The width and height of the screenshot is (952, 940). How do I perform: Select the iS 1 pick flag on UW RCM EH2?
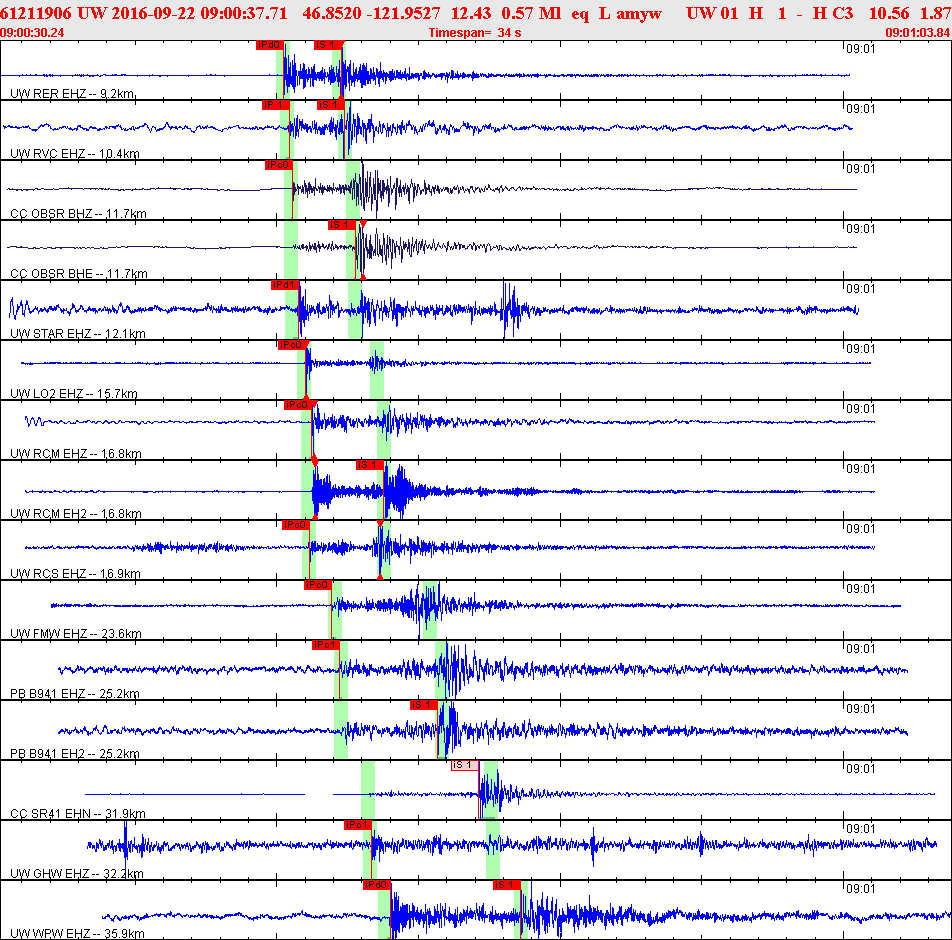click(369, 465)
